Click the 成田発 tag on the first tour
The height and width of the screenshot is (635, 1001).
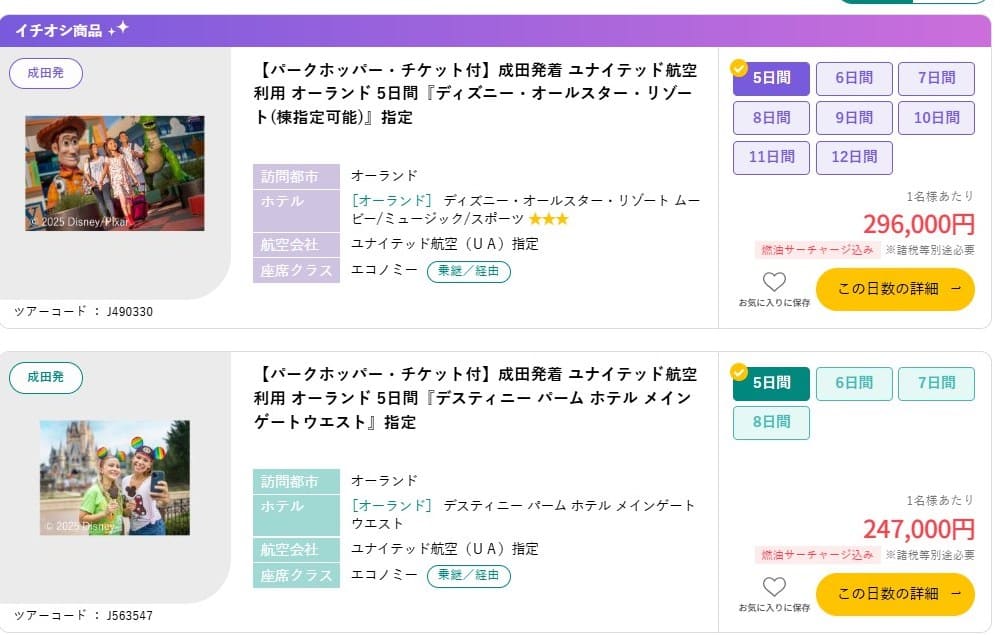[x=45, y=73]
